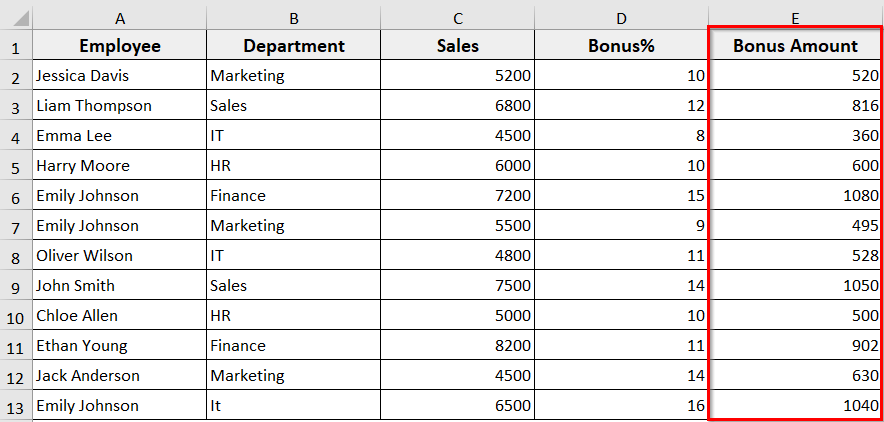The image size is (884, 422).
Task: Select the Bonus% cell showing 16
Action: coord(621,406)
